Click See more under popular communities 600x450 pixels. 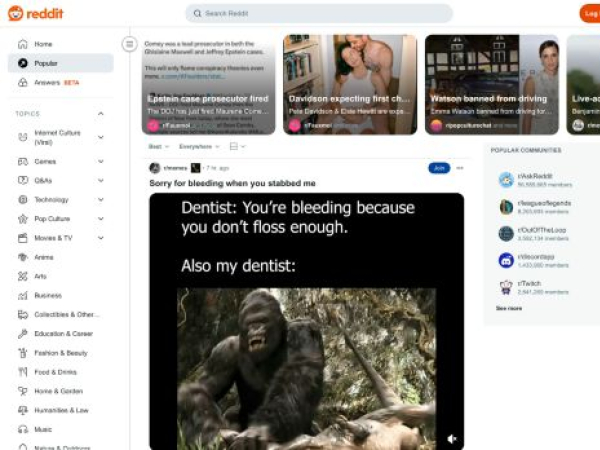[x=509, y=308]
